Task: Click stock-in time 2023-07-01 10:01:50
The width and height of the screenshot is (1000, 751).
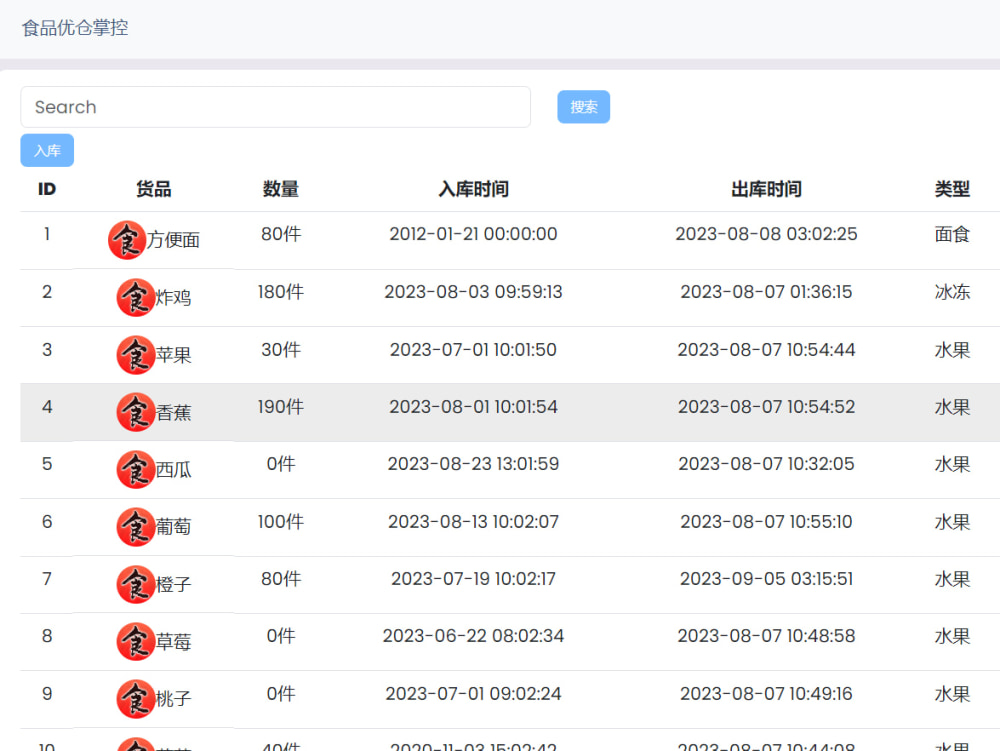Action: 473,350
